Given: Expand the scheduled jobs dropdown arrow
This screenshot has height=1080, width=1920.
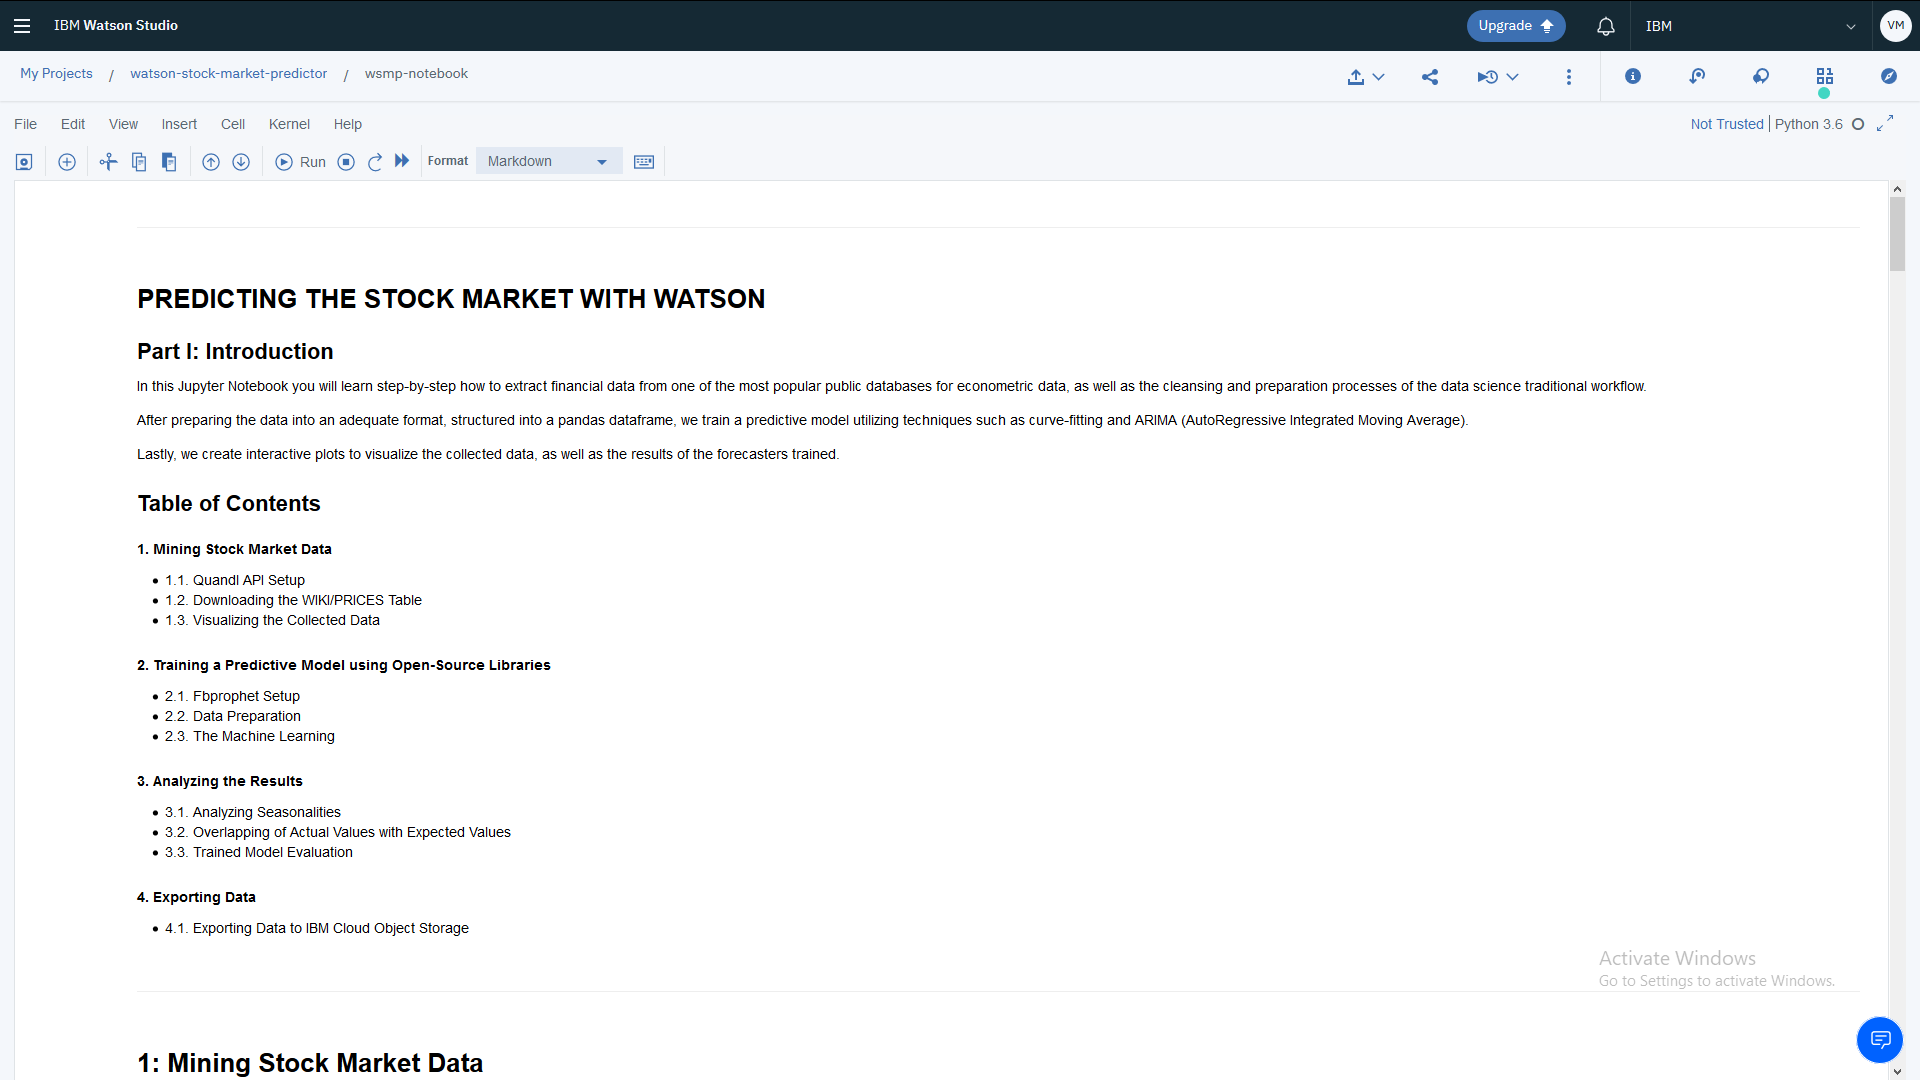Looking at the screenshot, I should (x=1513, y=77).
